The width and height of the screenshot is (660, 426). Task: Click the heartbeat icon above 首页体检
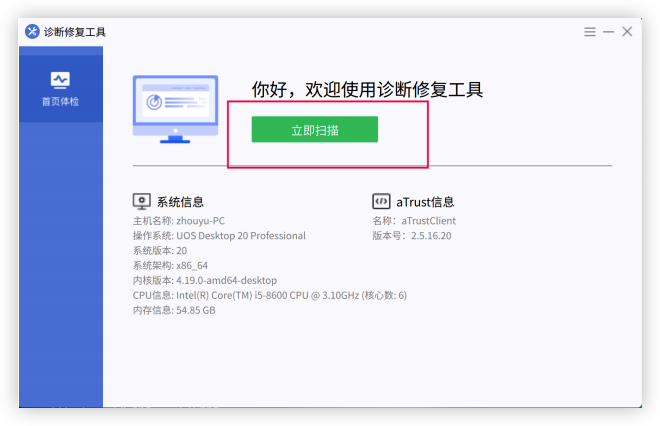tap(60, 79)
